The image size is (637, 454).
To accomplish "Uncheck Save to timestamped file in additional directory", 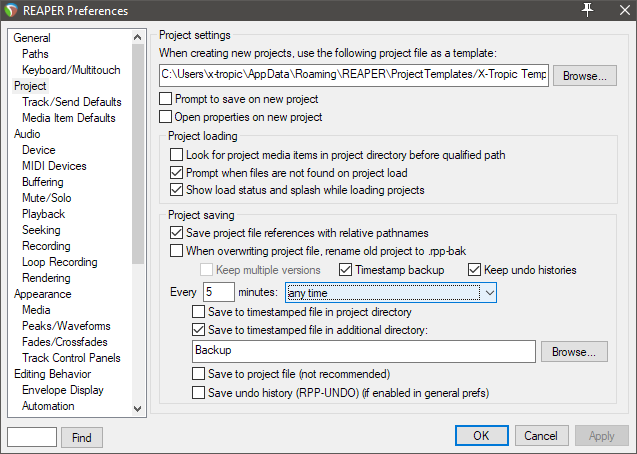I will (198, 329).
